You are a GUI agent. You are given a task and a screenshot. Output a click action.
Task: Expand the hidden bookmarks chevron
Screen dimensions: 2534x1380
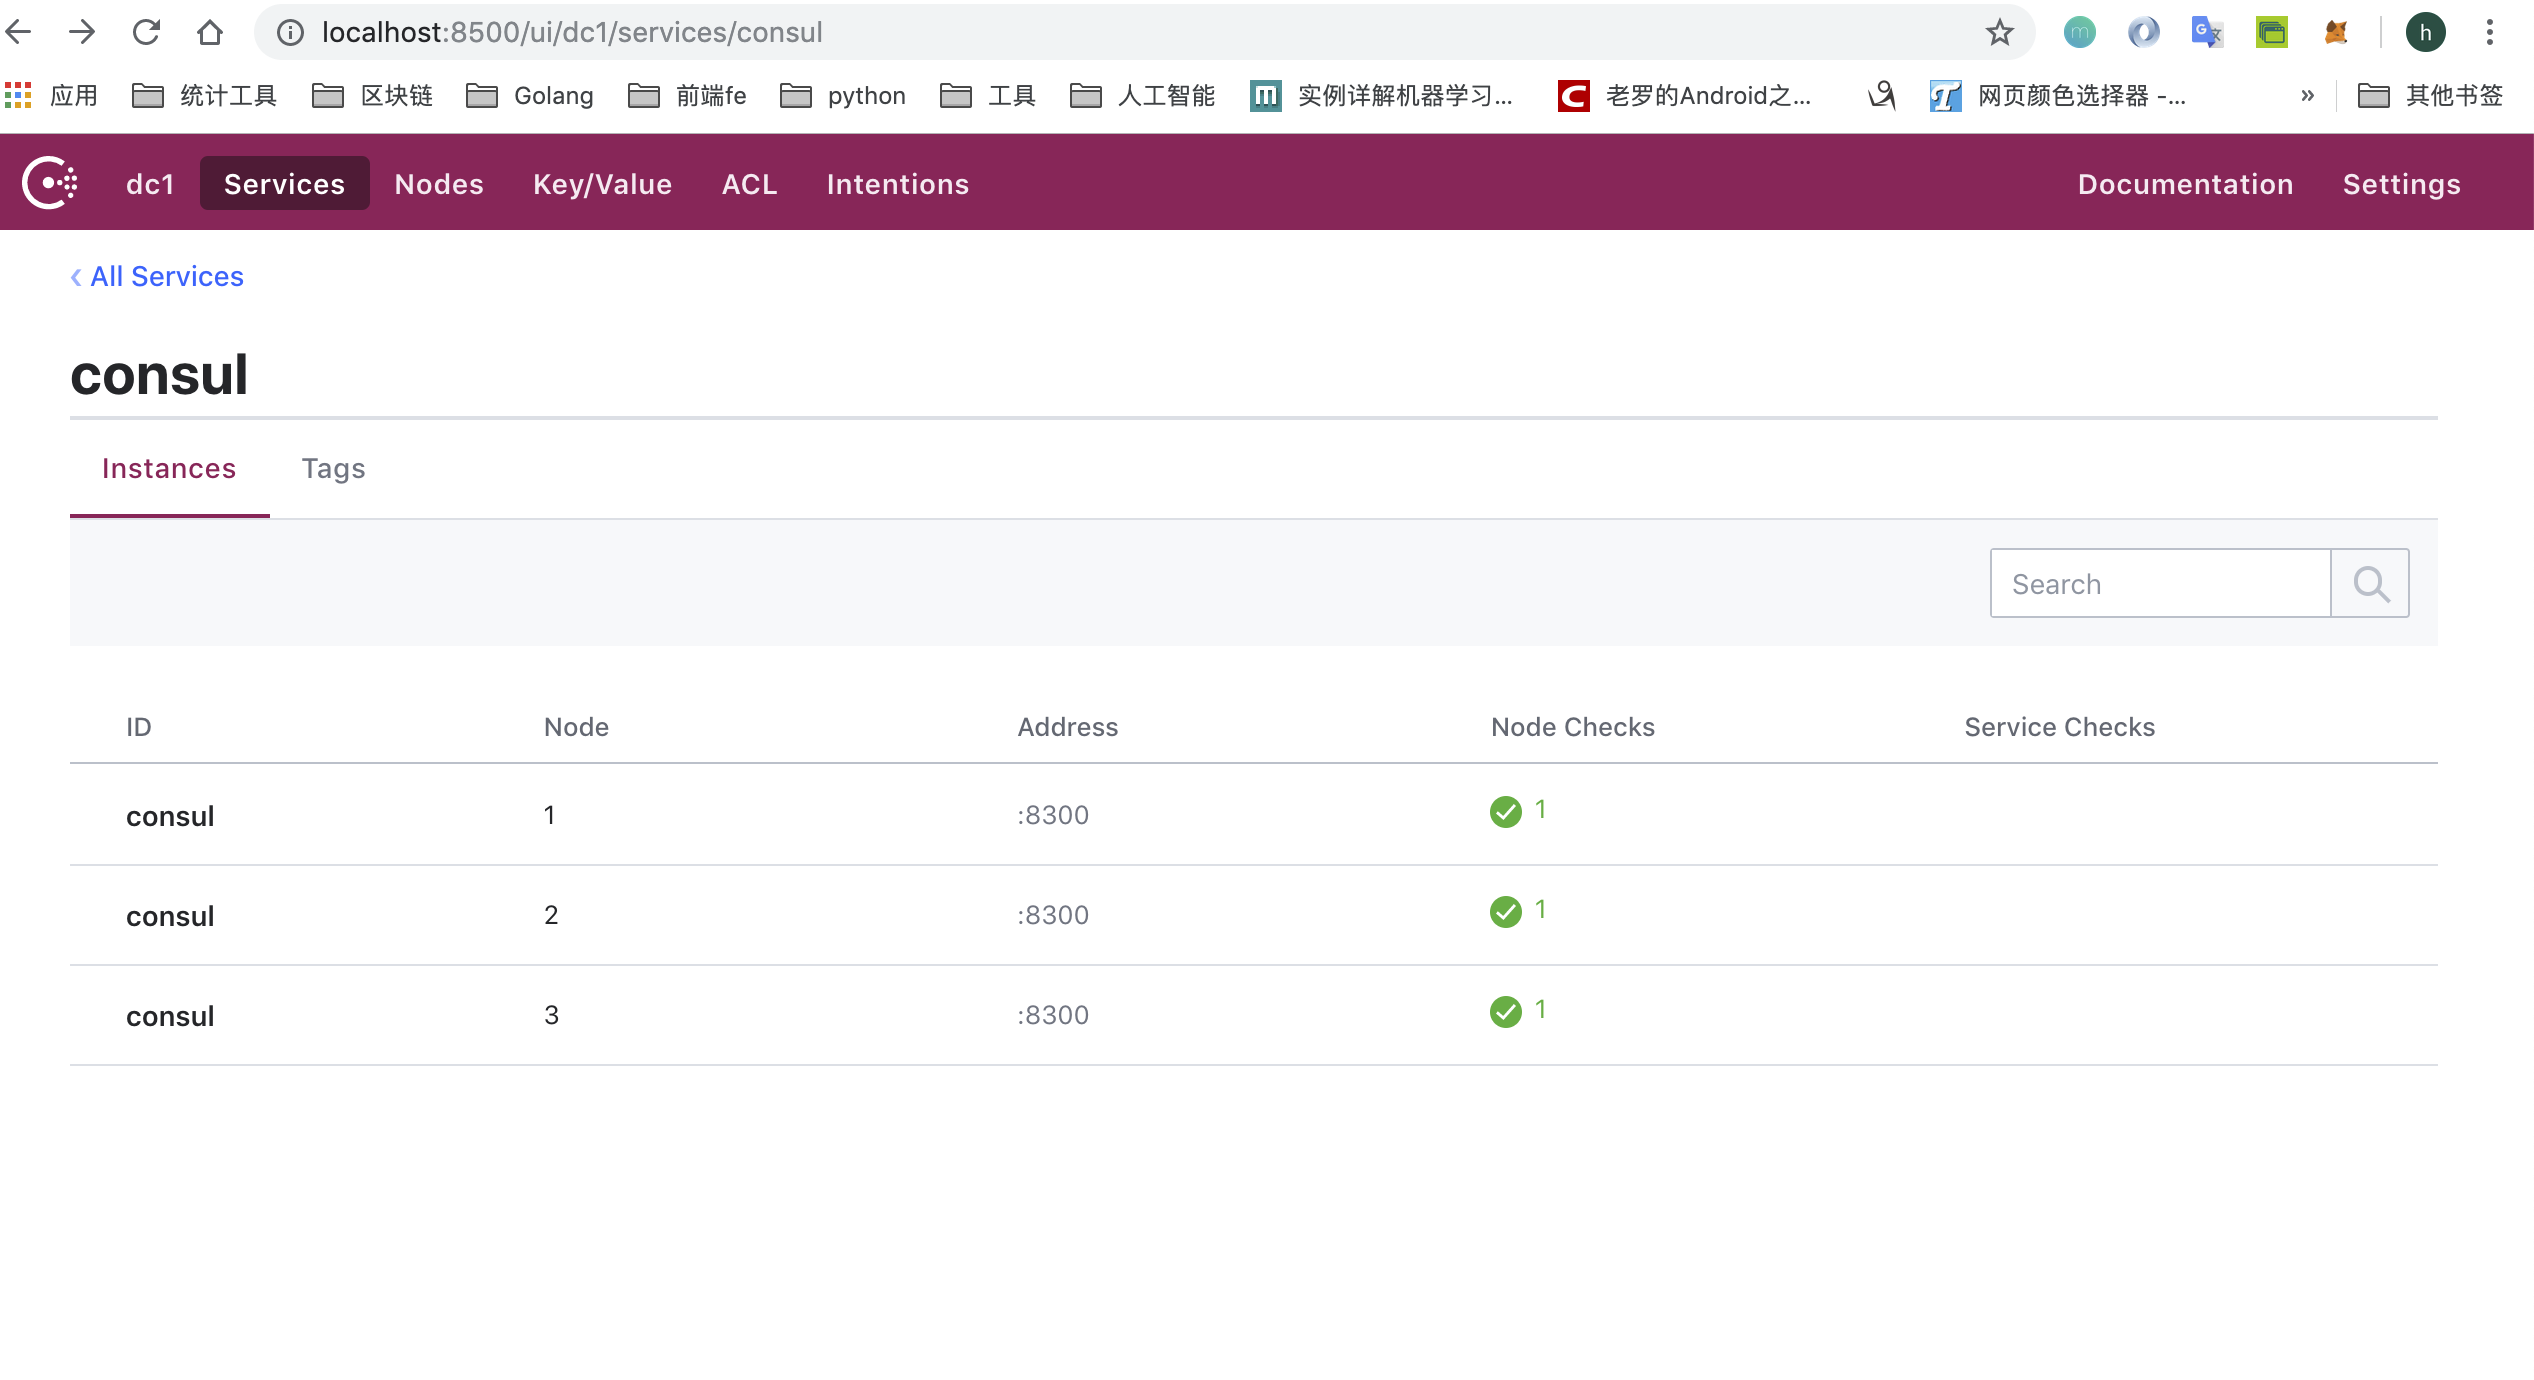(x=2307, y=95)
